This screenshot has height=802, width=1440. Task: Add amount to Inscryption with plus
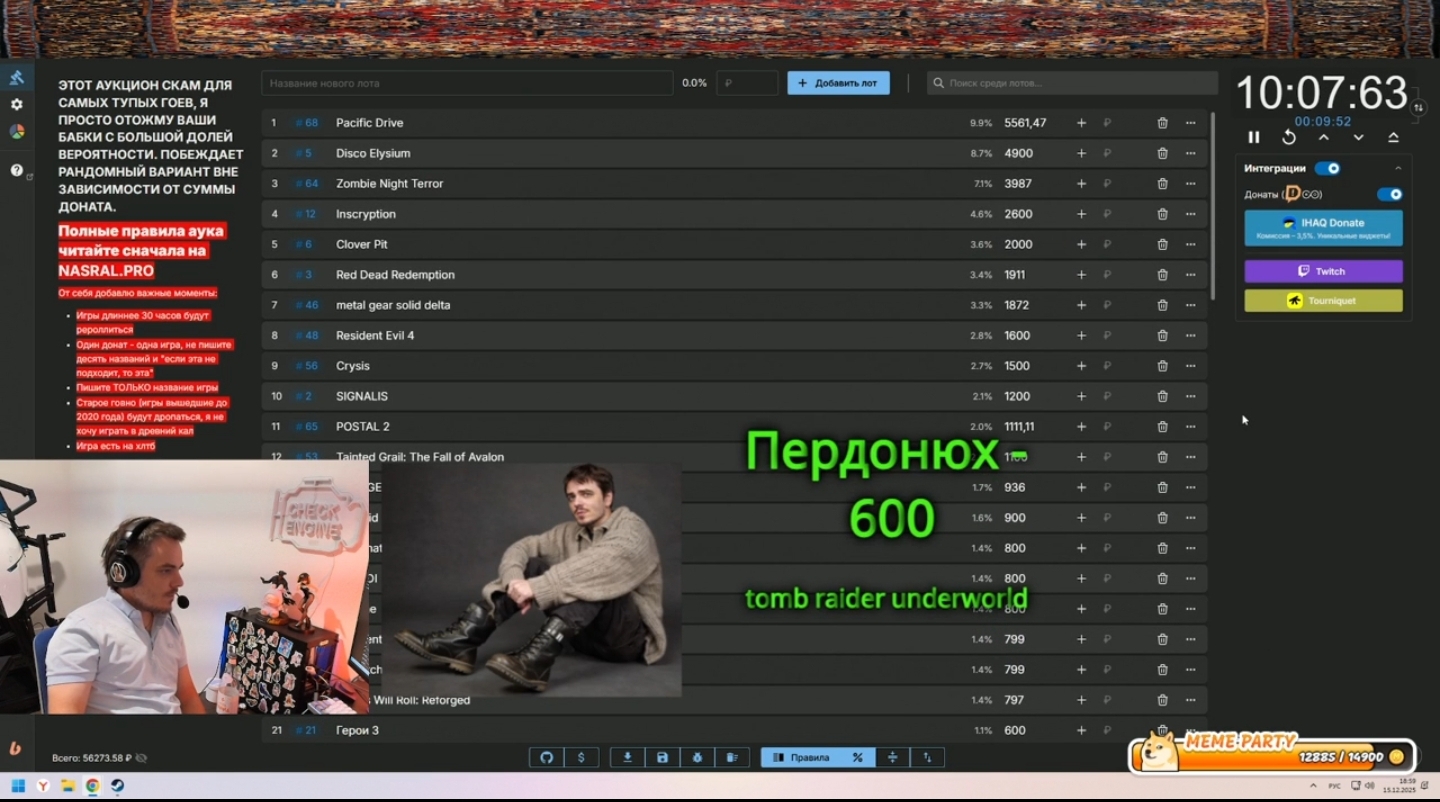(x=1081, y=214)
